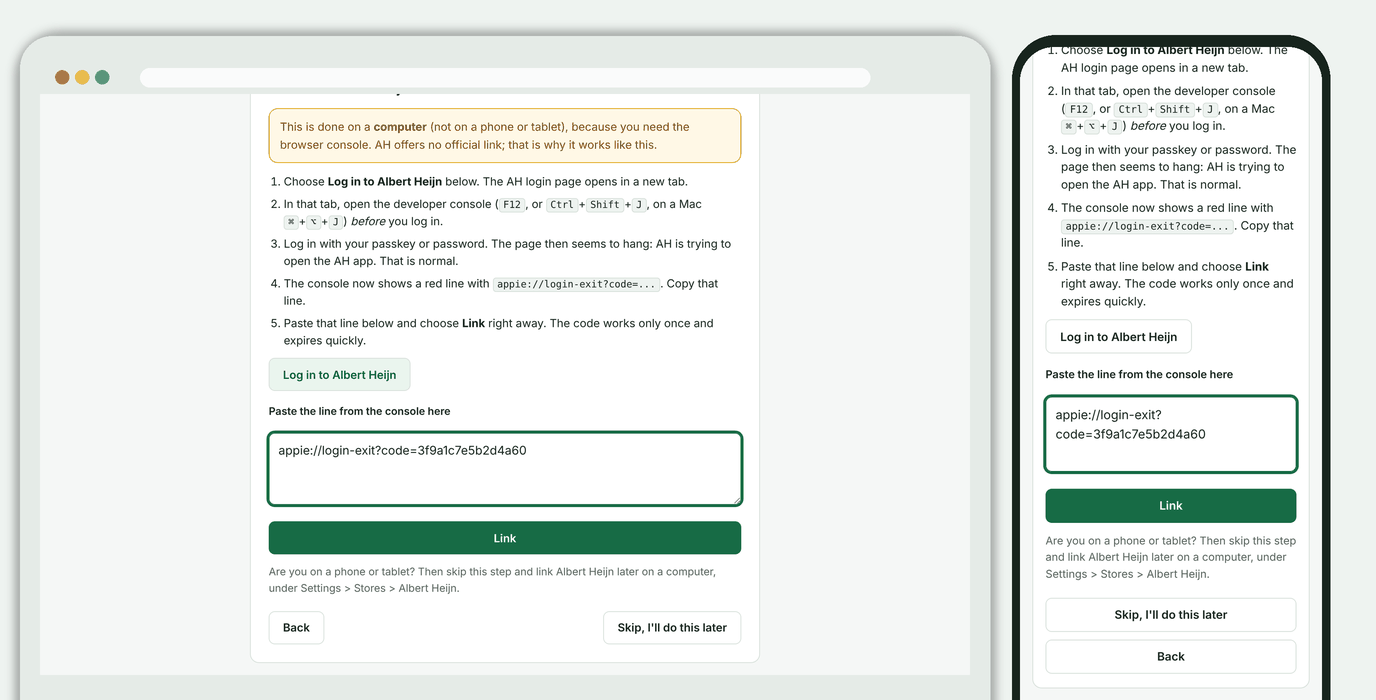1376x700 pixels.
Task: Click 'Paste the line from the console here' label in phone view
Action: (x=1139, y=374)
